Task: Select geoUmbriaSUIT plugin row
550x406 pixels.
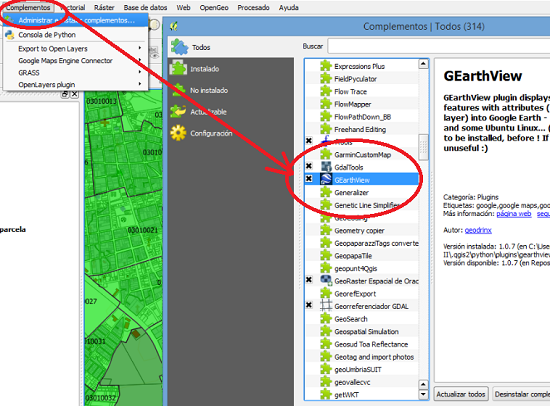Action: (362, 370)
